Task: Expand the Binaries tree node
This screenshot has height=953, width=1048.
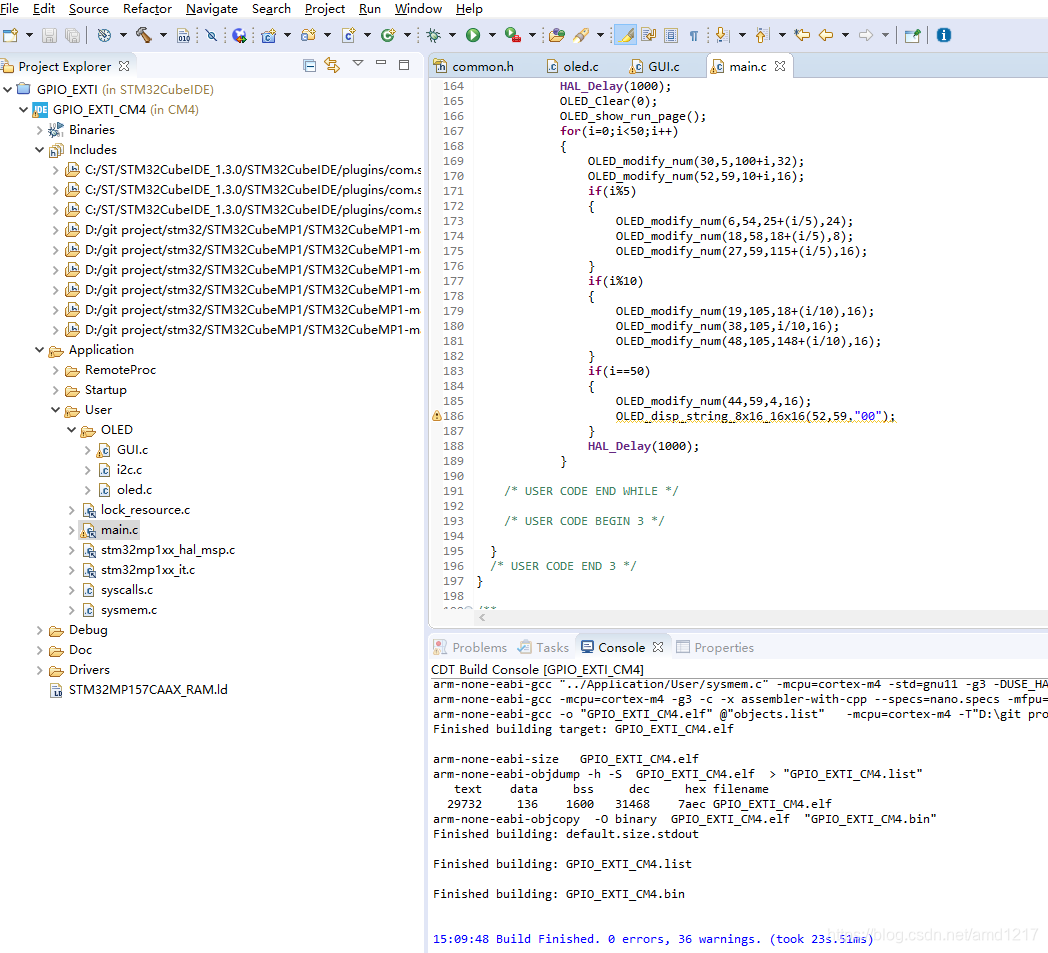Action: tap(39, 130)
